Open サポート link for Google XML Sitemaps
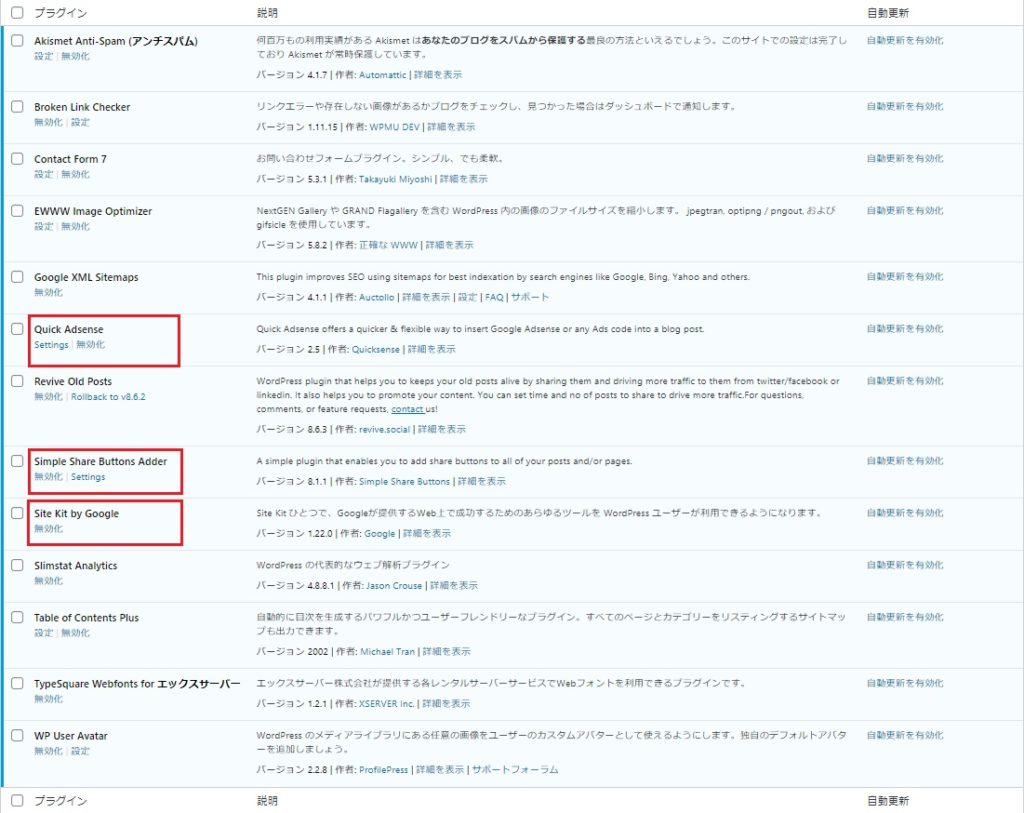This screenshot has width=1024, height=813. pos(530,298)
